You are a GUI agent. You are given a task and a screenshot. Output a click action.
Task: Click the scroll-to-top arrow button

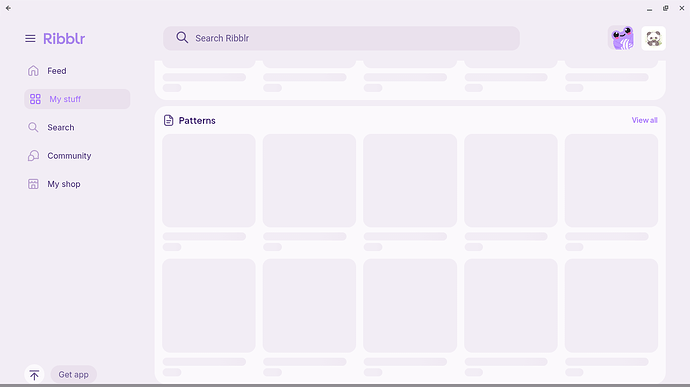click(34, 375)
